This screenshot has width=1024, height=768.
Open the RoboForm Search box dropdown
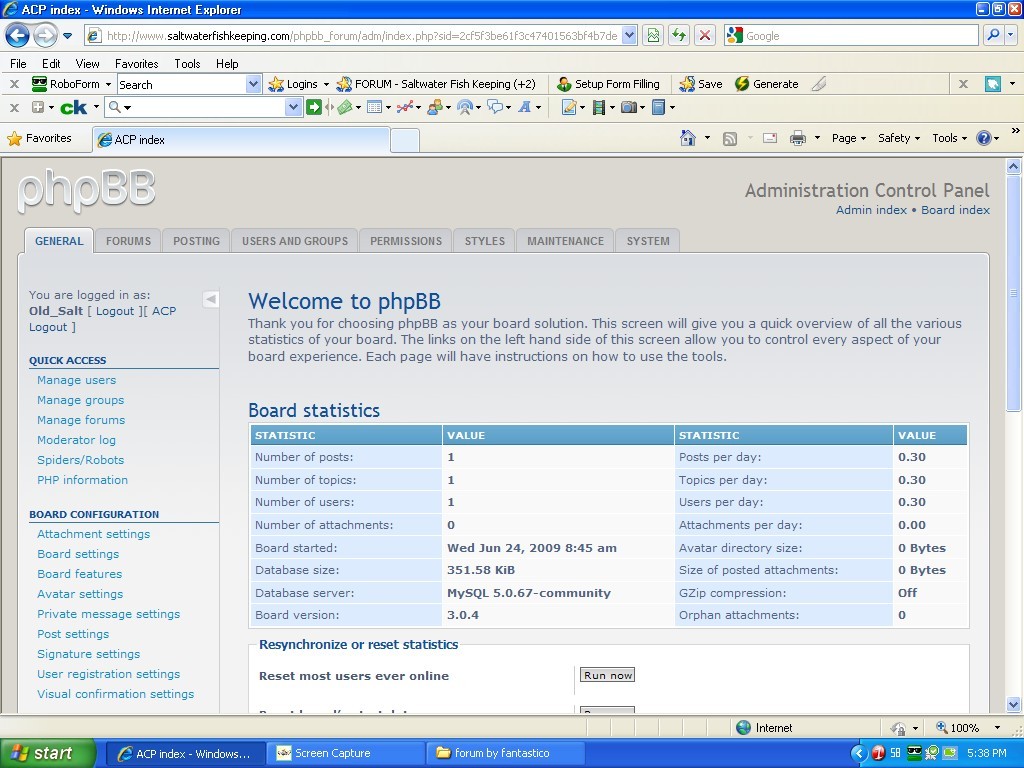[x=253, y=84]
